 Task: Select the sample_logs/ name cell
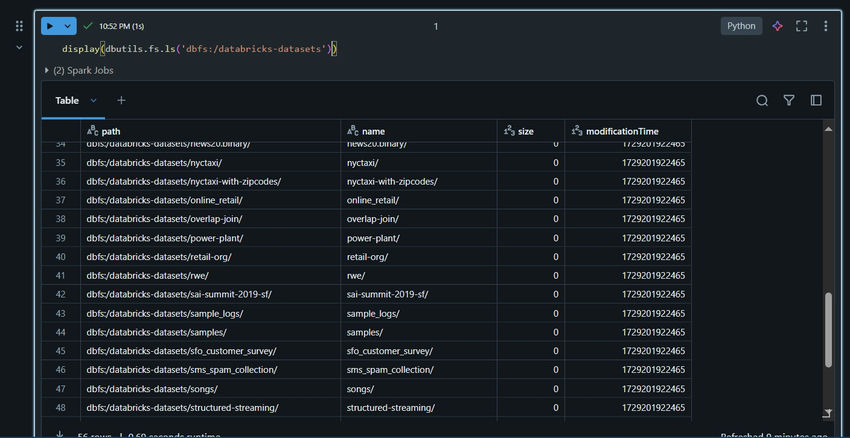click(418, 313)
